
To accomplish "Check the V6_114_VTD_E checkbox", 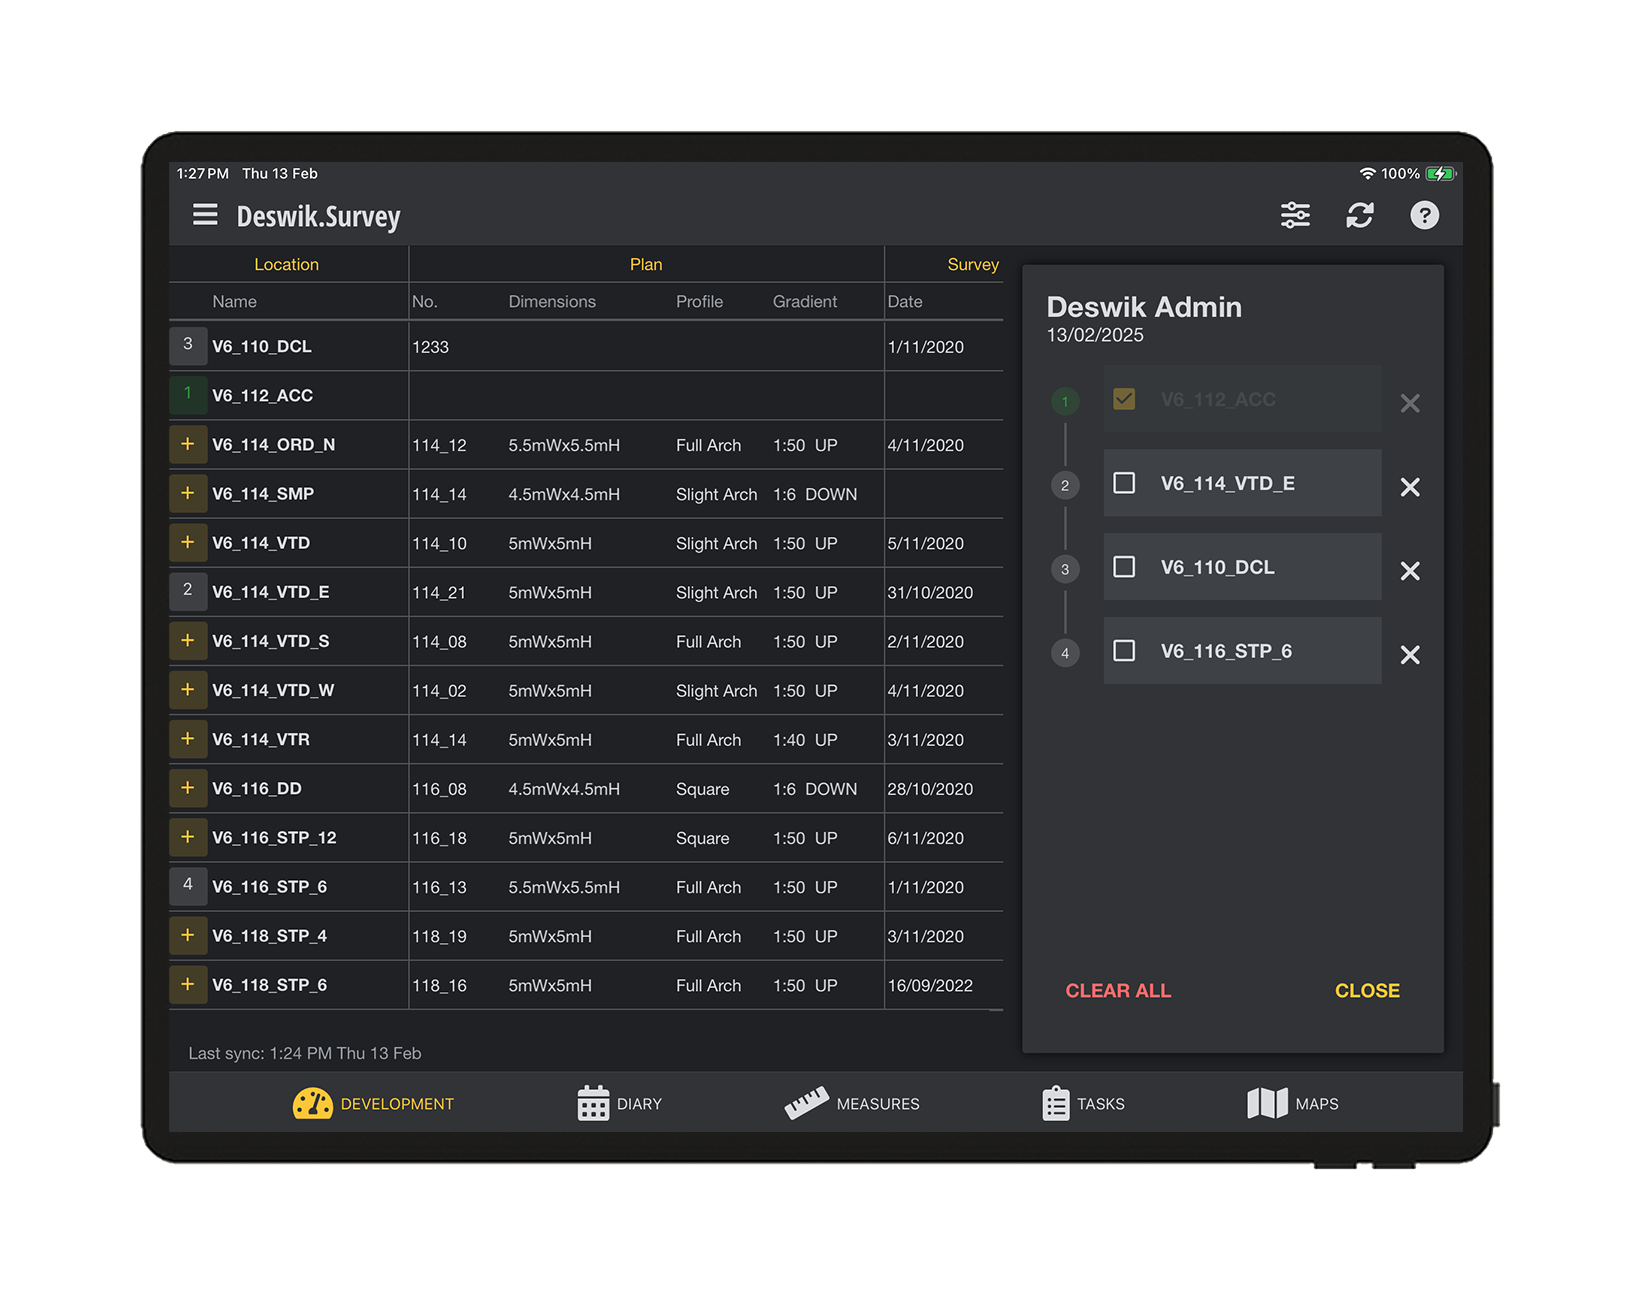I will [1124, 483].
